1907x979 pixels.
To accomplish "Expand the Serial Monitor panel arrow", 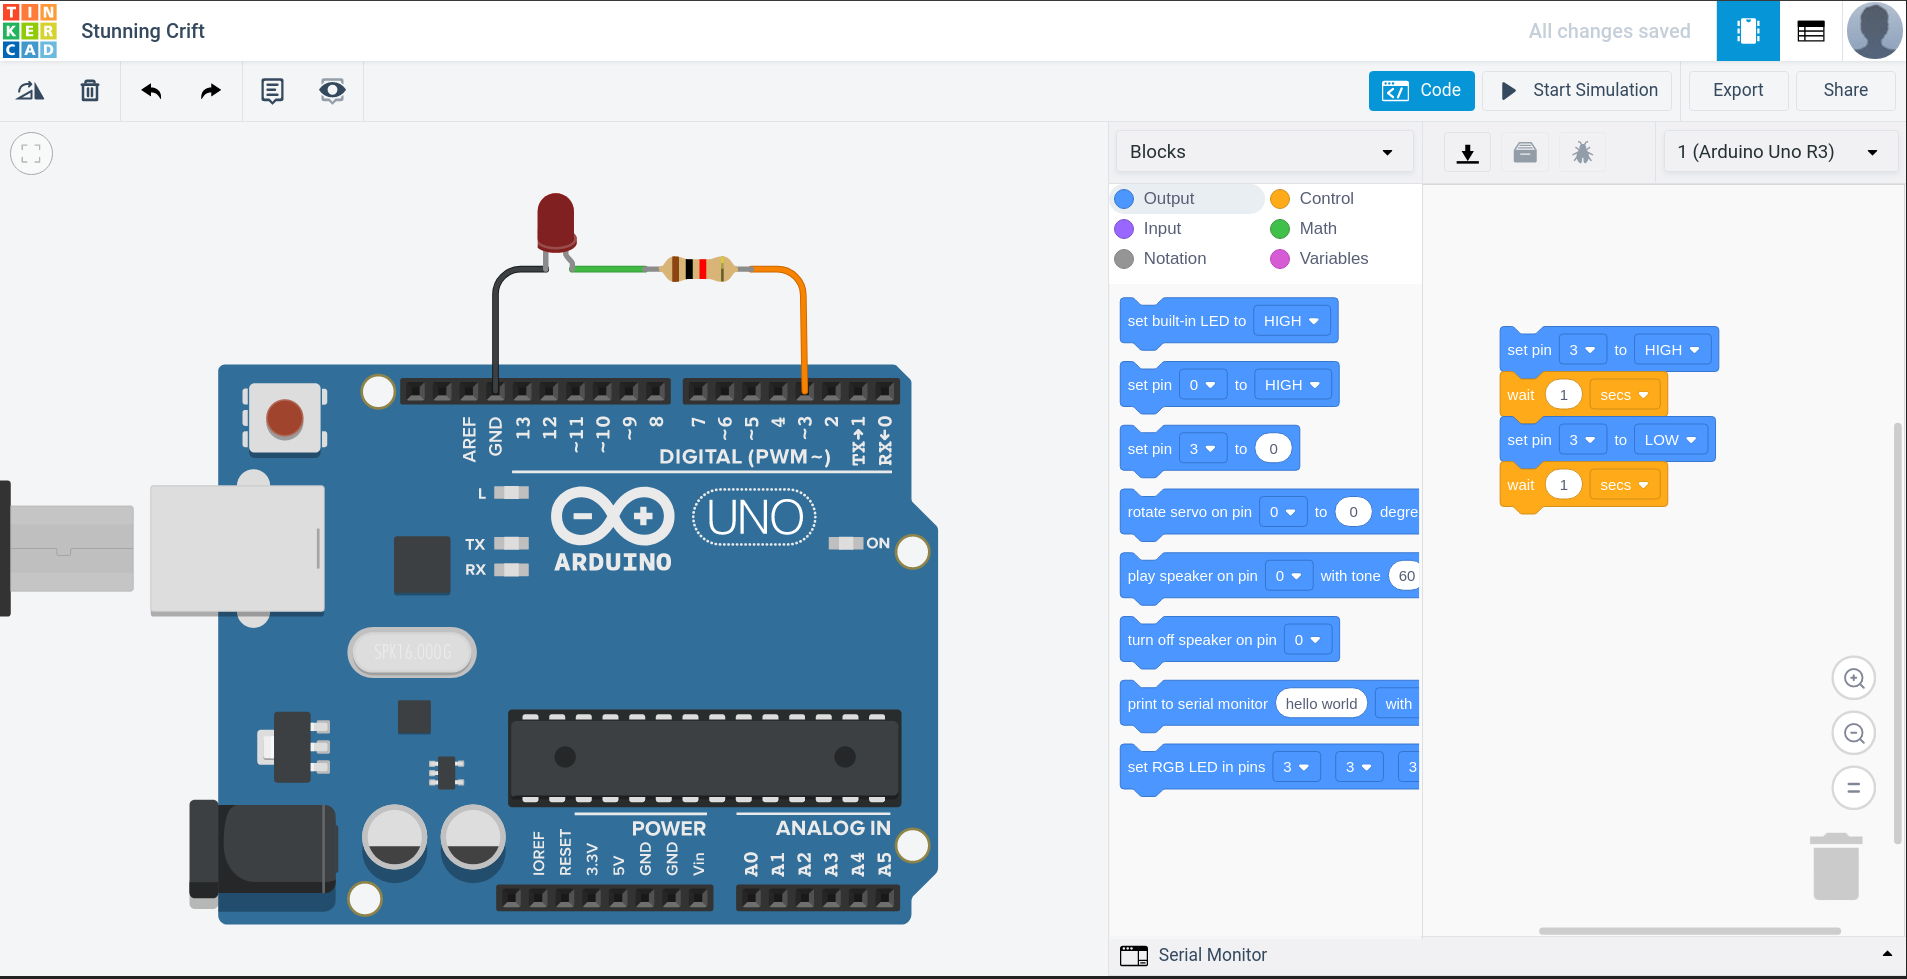I will 1887,955.
